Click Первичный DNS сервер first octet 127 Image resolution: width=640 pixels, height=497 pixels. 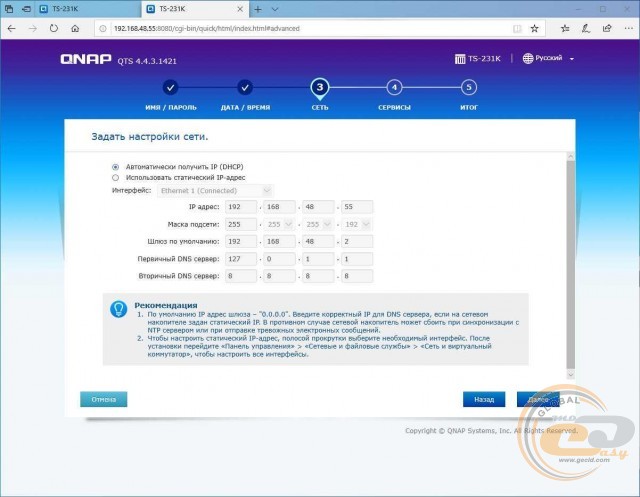pyautogui.click(x=241, y=259)
